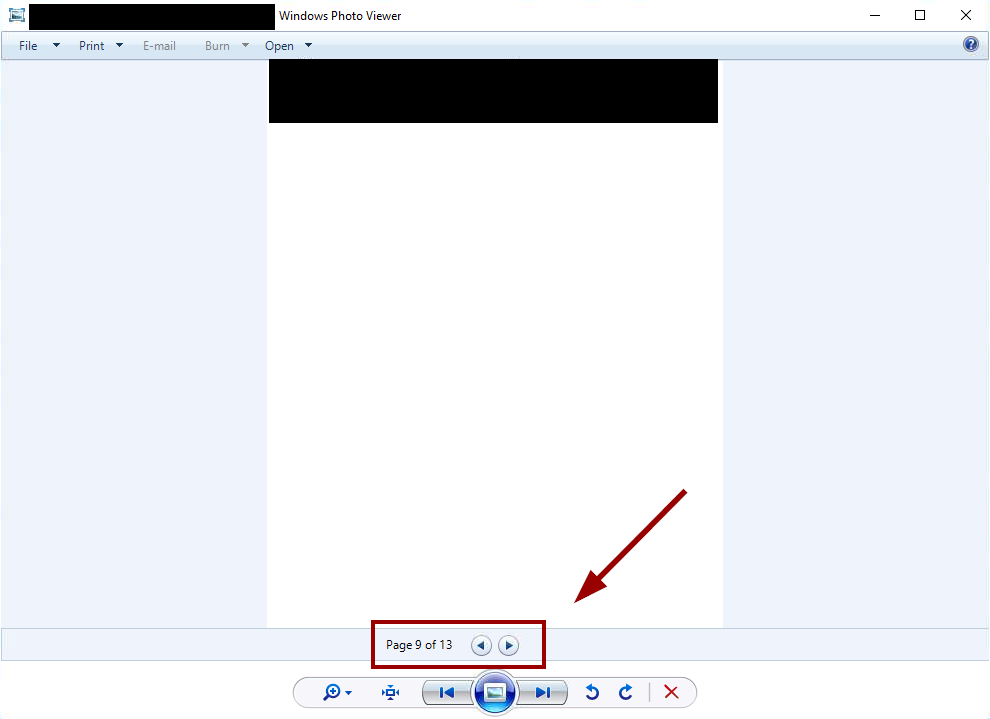Start the slide show button
Viewport: 990px width, 719px height.
(x=494, y=692)
